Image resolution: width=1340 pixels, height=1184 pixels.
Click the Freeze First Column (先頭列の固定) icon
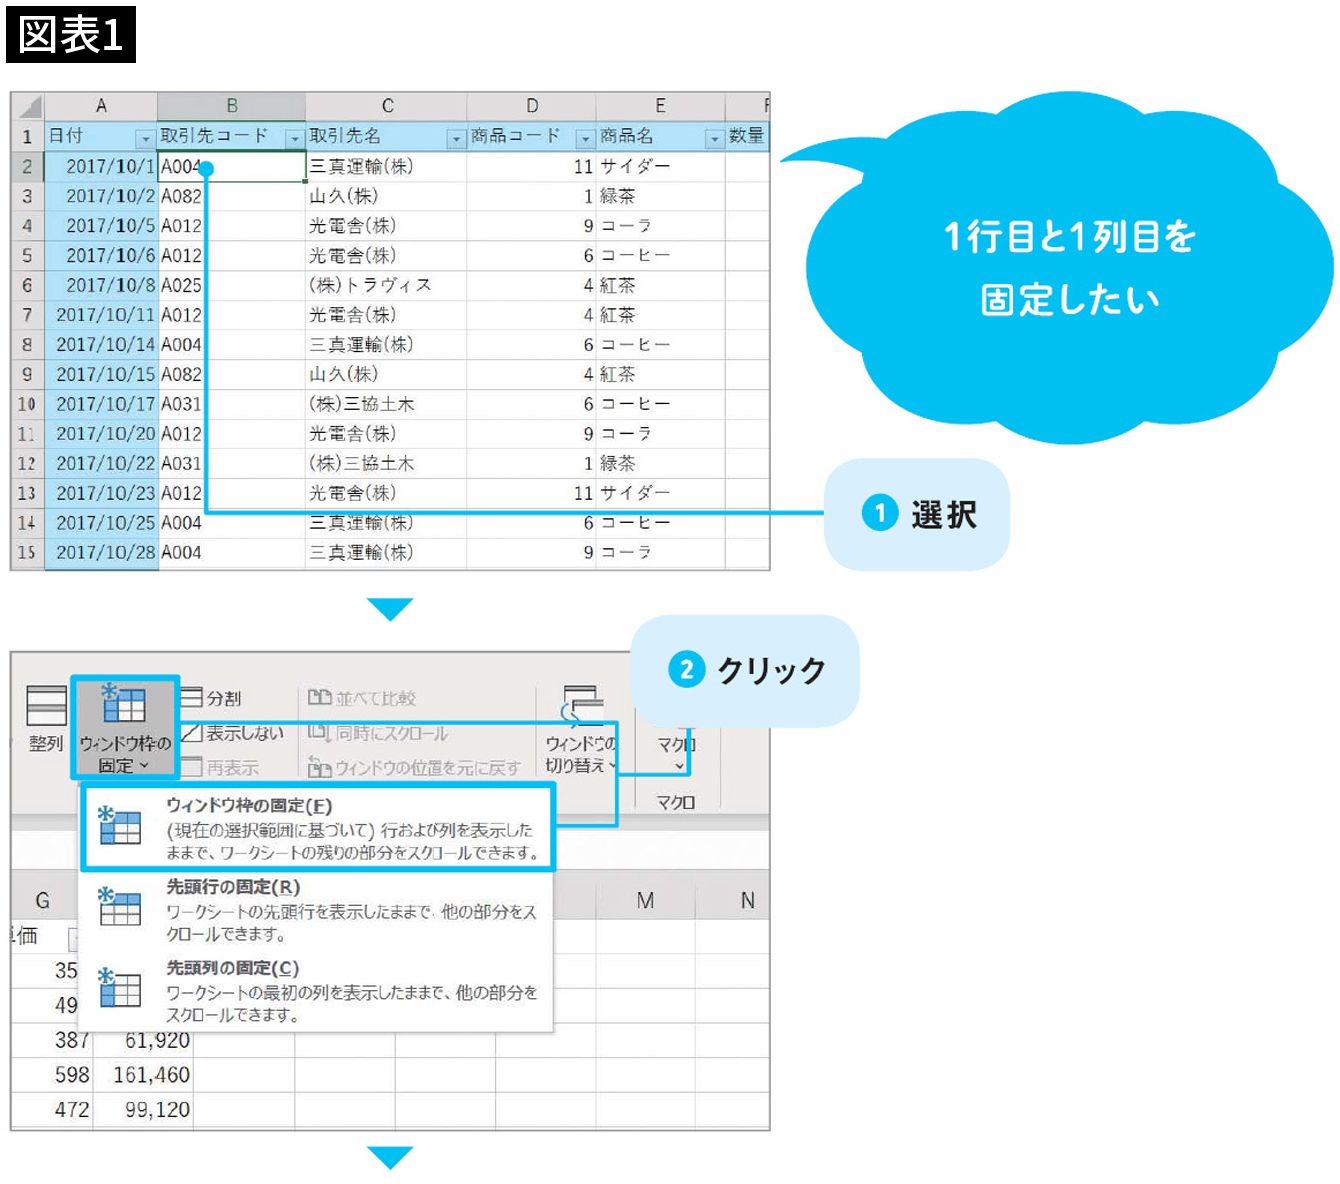click(120, 988)
